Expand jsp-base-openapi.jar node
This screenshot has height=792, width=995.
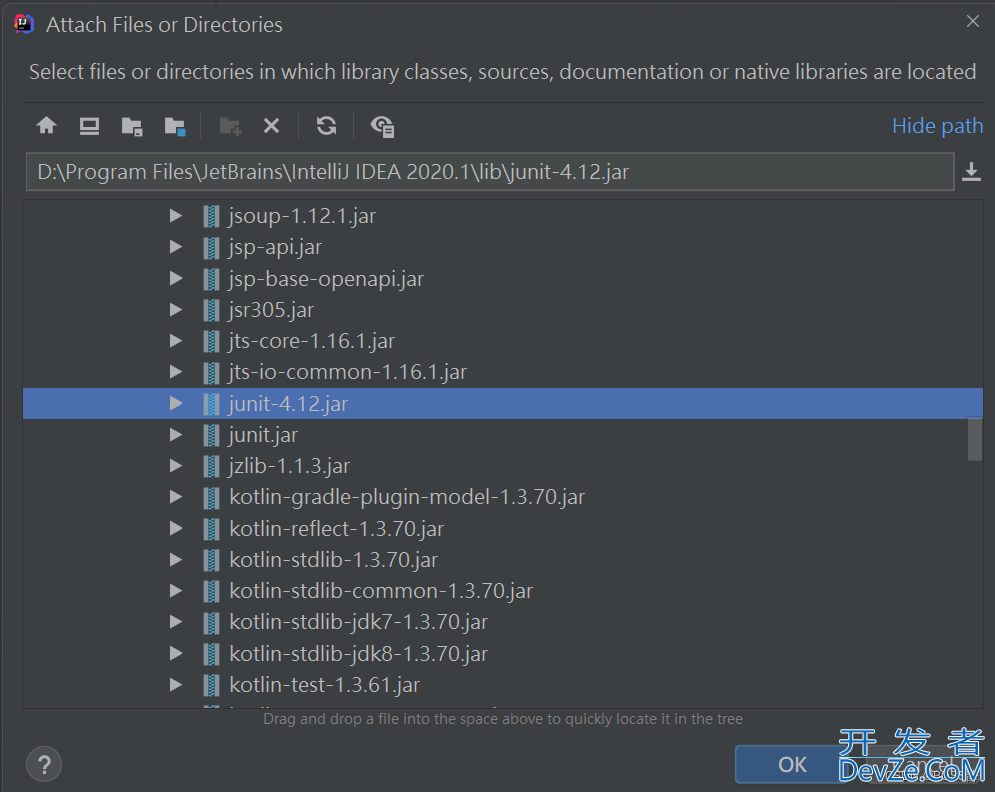tap(176, 279)
